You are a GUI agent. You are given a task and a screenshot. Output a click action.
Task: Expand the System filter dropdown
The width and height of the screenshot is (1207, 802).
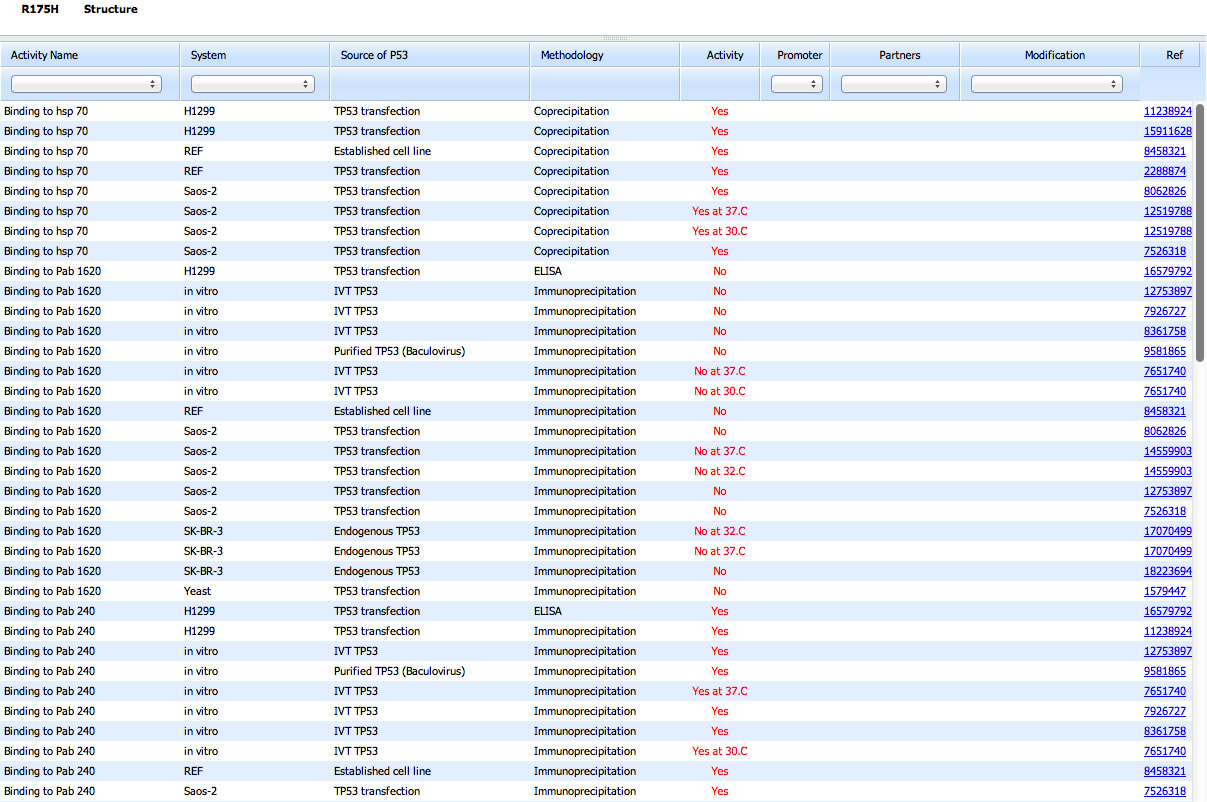click(252, 85)
